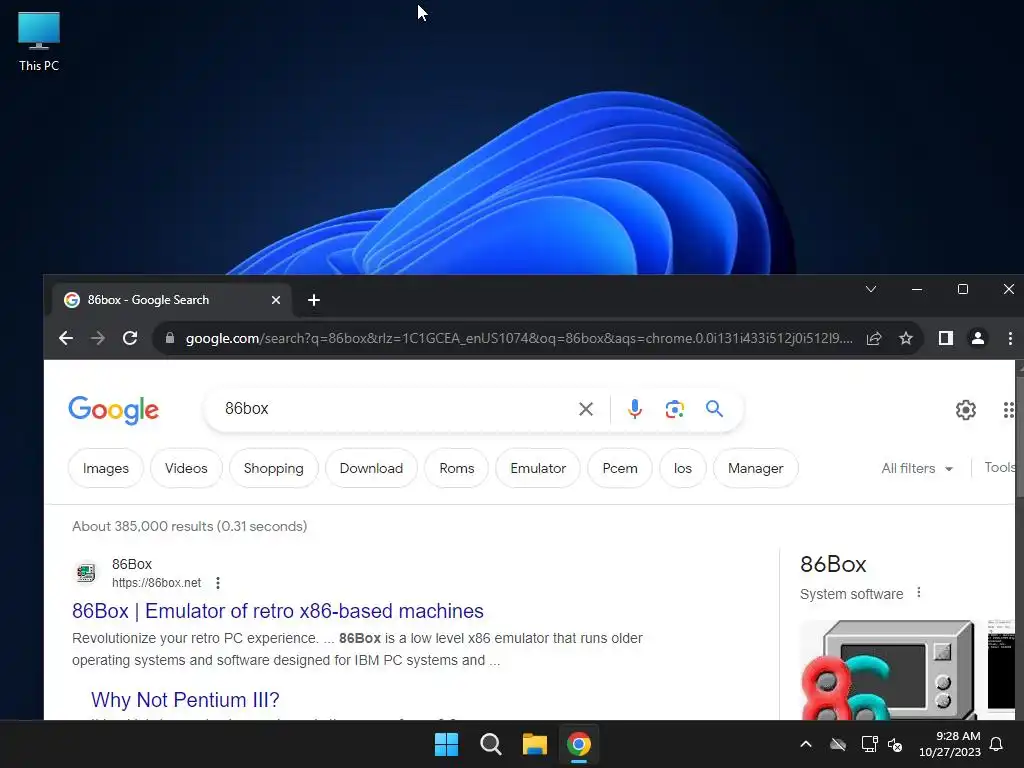Apply the Emulator search chip

[x=538, y=468]
